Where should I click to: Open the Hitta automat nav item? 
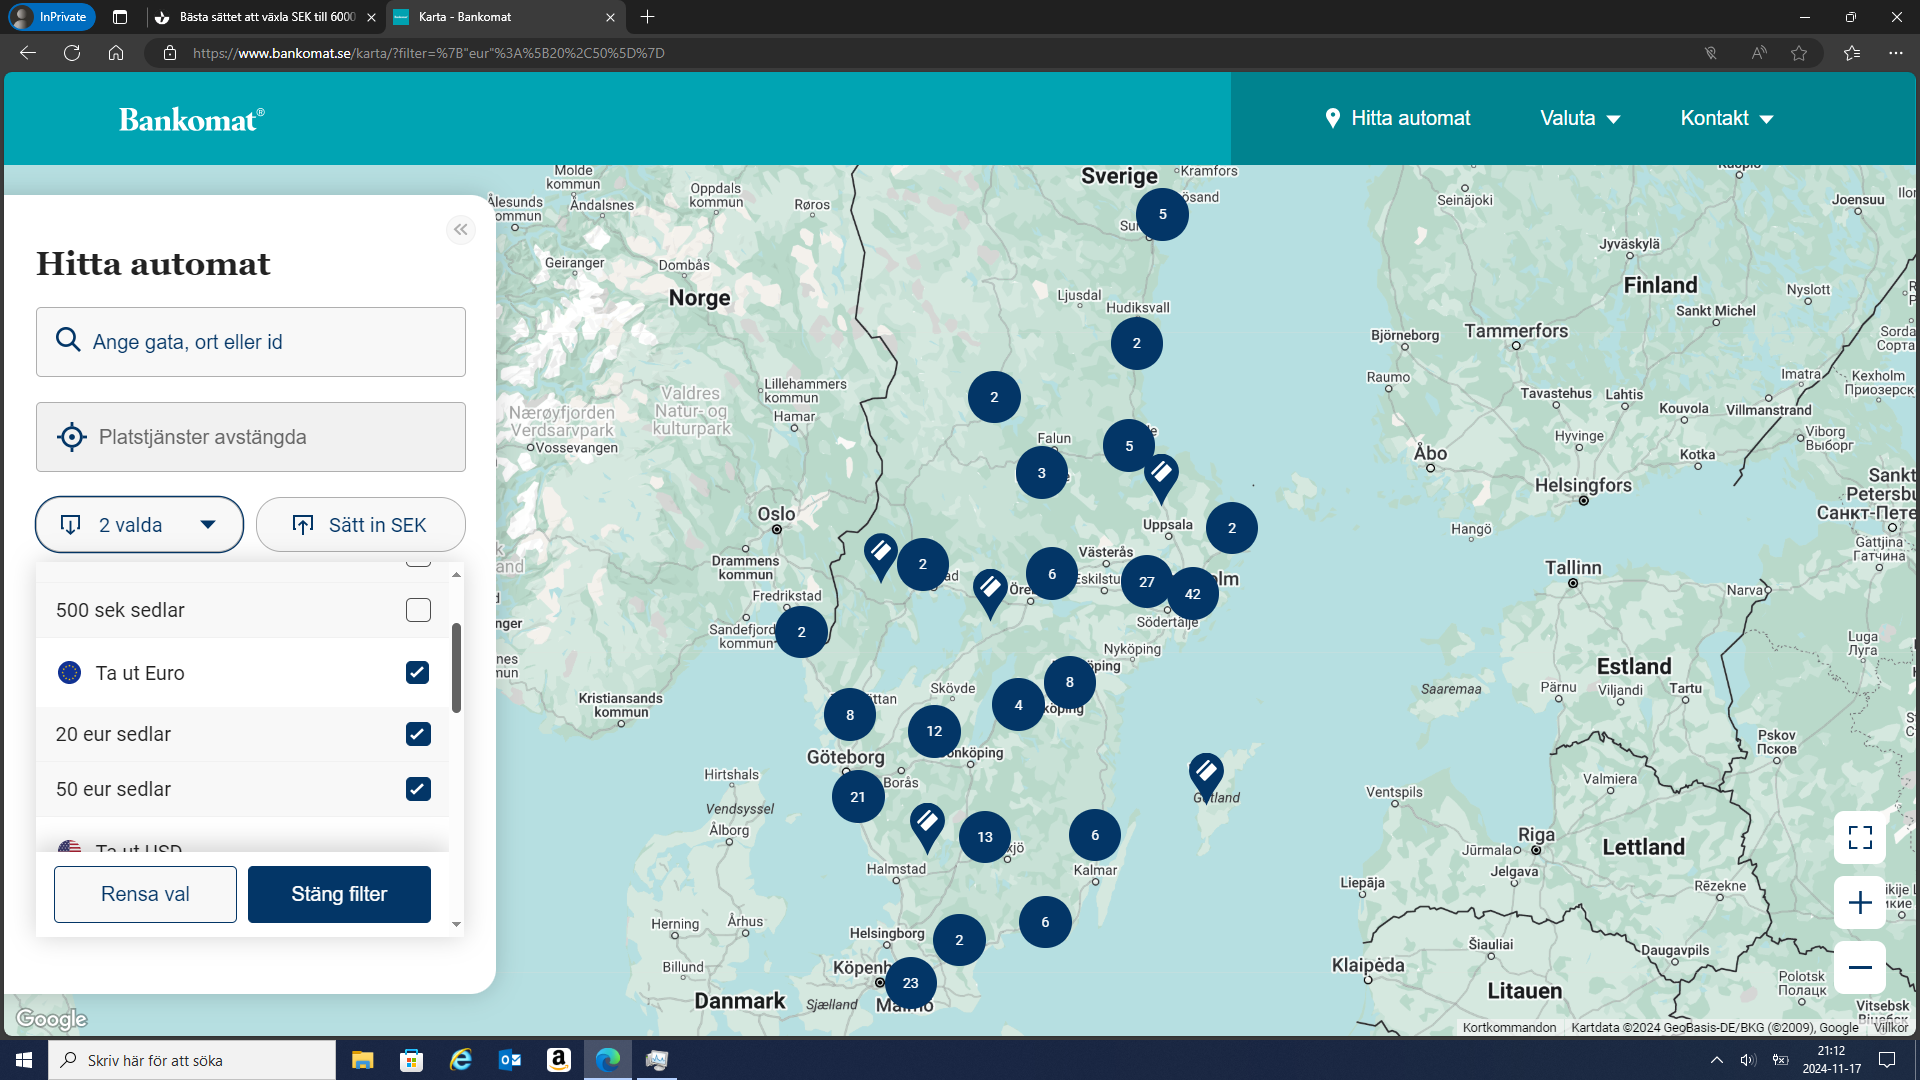coord(1397,118)
